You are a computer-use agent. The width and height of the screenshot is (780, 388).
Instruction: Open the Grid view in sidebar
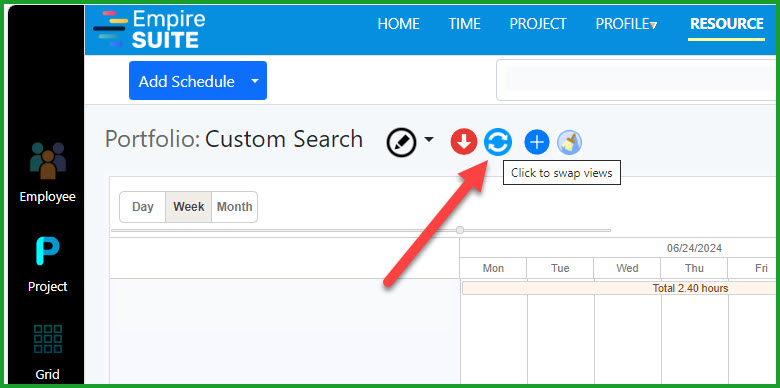click(x=48, y=352)
